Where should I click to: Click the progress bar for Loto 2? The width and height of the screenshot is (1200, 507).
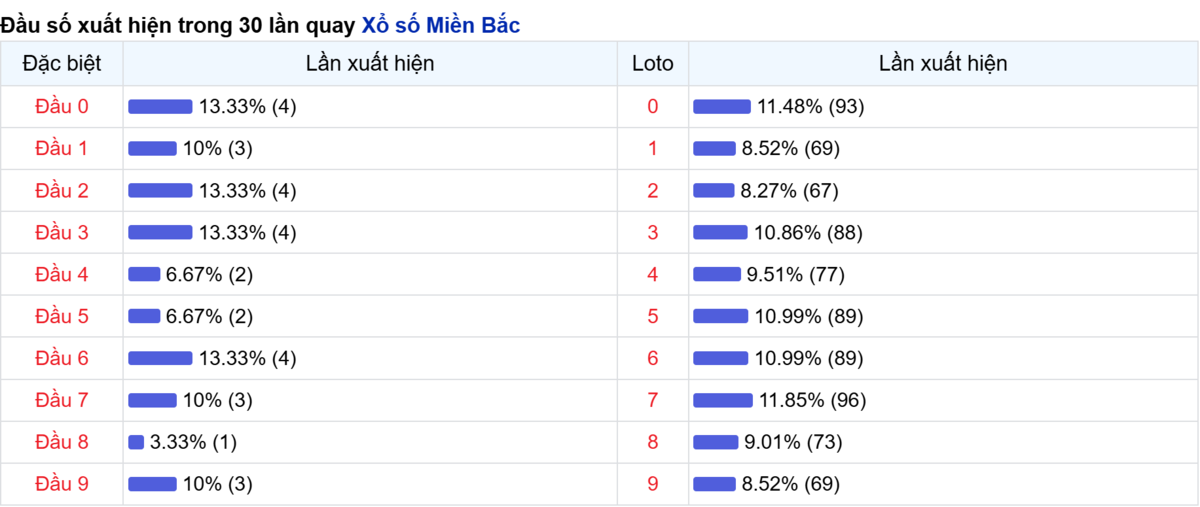tap(714, 190)
